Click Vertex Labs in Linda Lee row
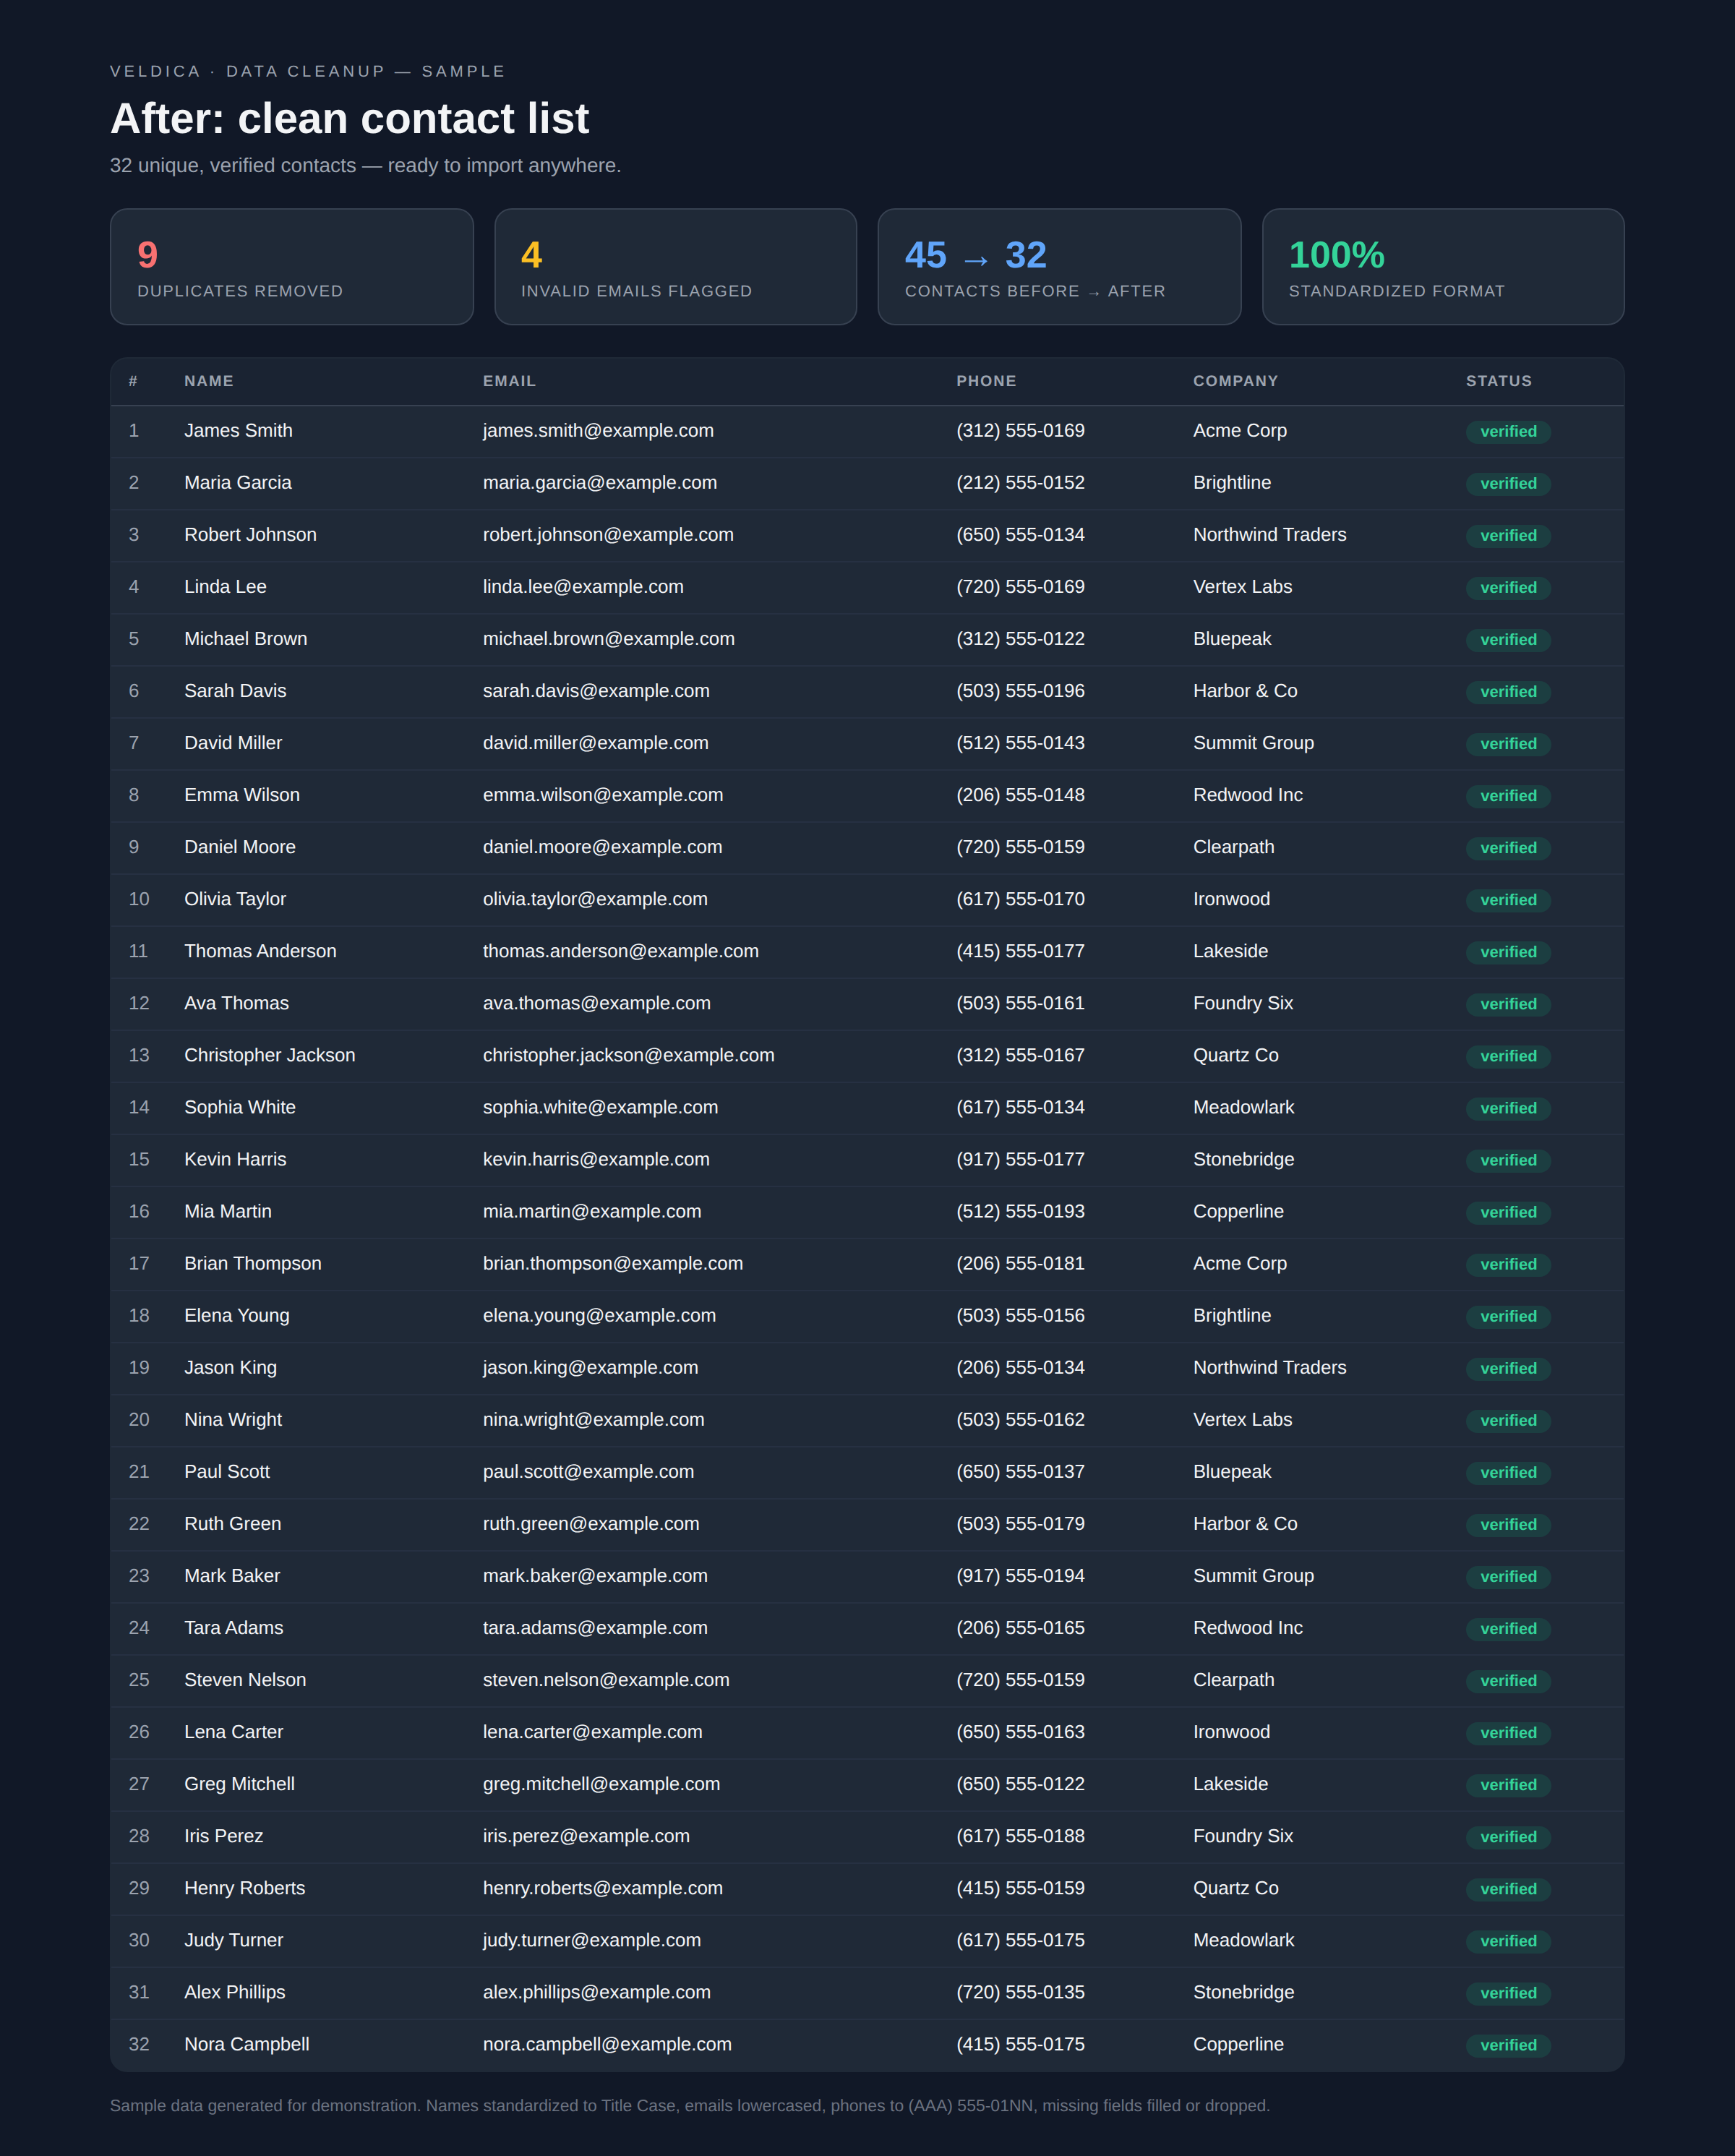1735x2156 pixels. [x=1242, y=587]
